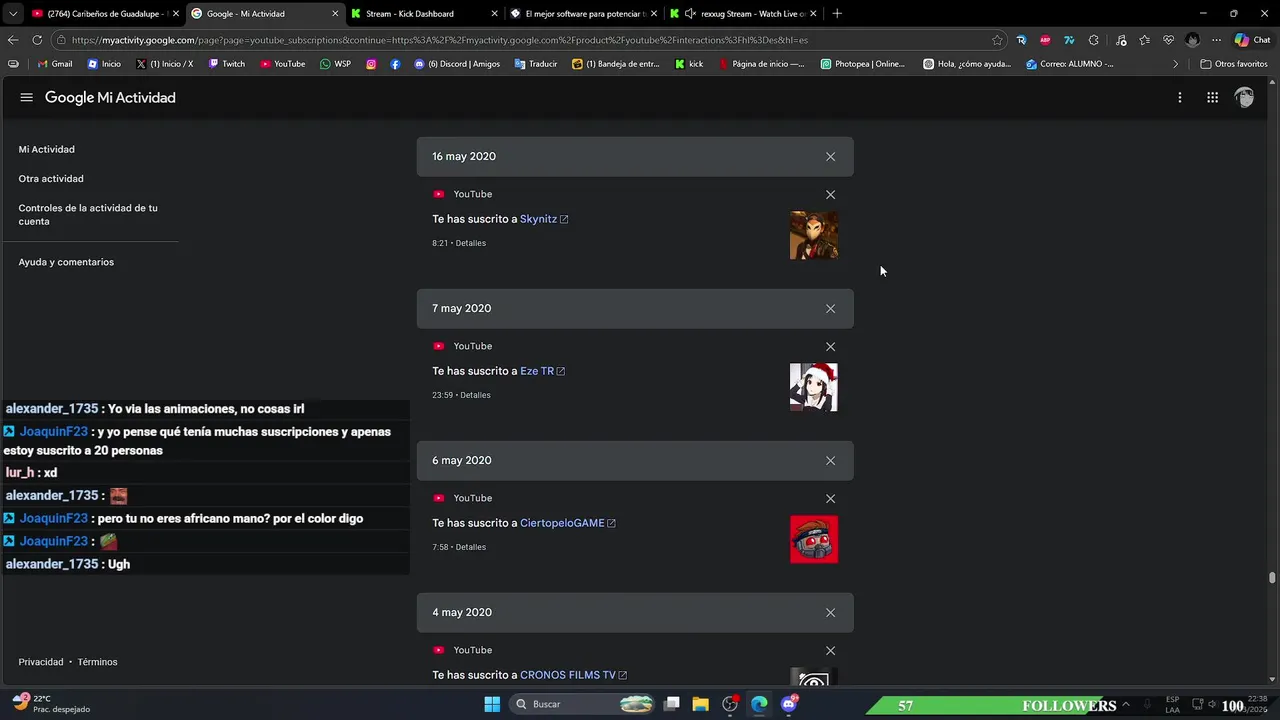Go to Mi Actividad in sidebar
The image size is (1280, 720).
click(x=46, y=149)
